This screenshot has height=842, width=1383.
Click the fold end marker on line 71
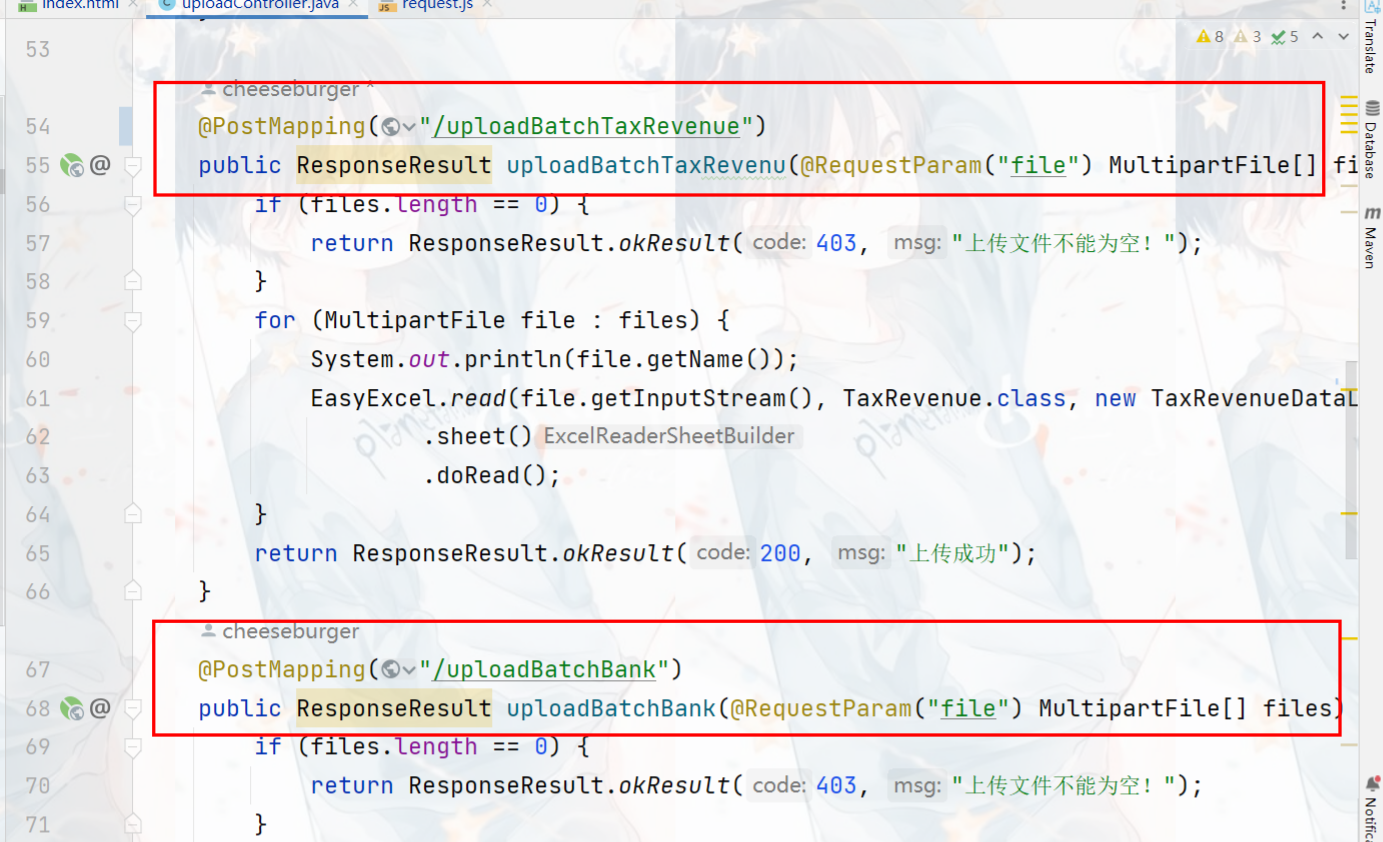point(133,825)
